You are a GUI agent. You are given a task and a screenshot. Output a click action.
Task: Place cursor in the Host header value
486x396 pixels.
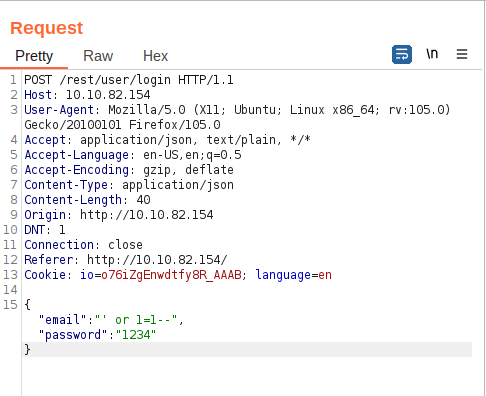[108, 95]
